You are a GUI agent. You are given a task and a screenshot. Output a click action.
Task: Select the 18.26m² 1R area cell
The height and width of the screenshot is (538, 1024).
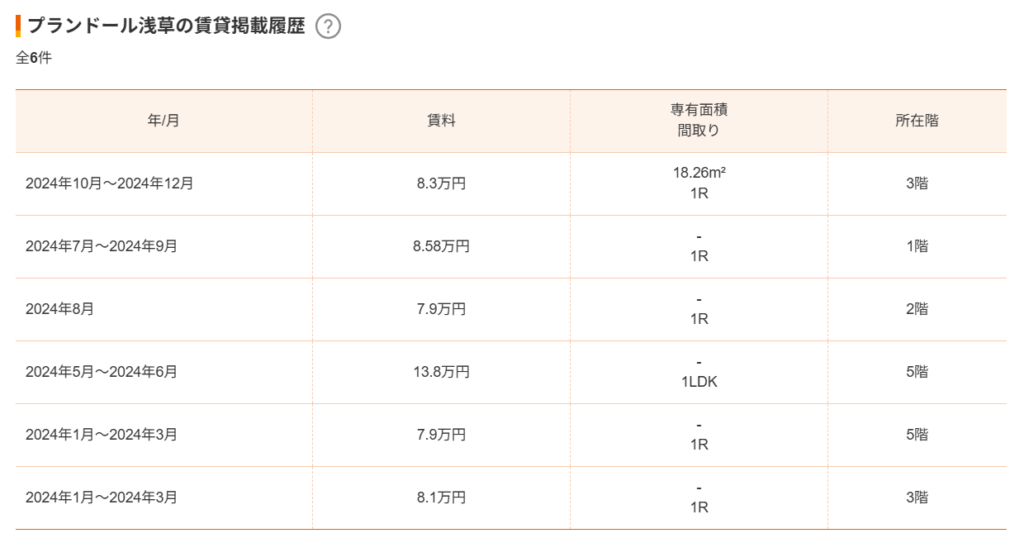[699, 183]
